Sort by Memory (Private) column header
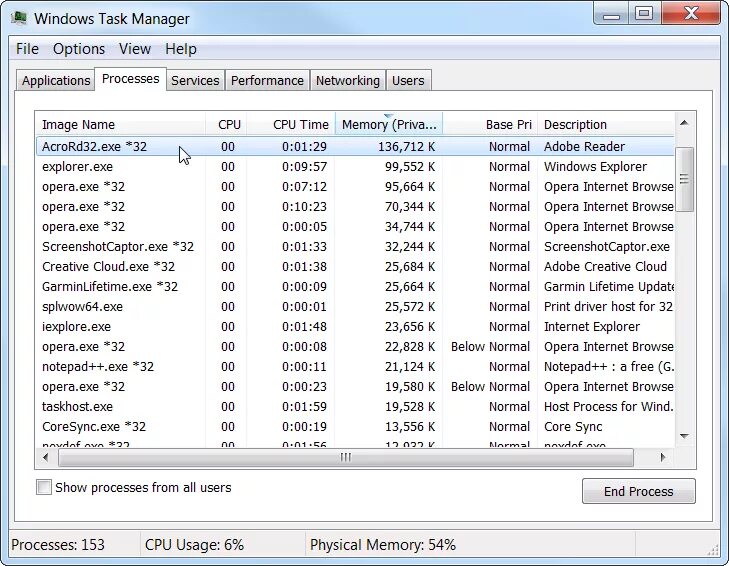 point(389,124)
